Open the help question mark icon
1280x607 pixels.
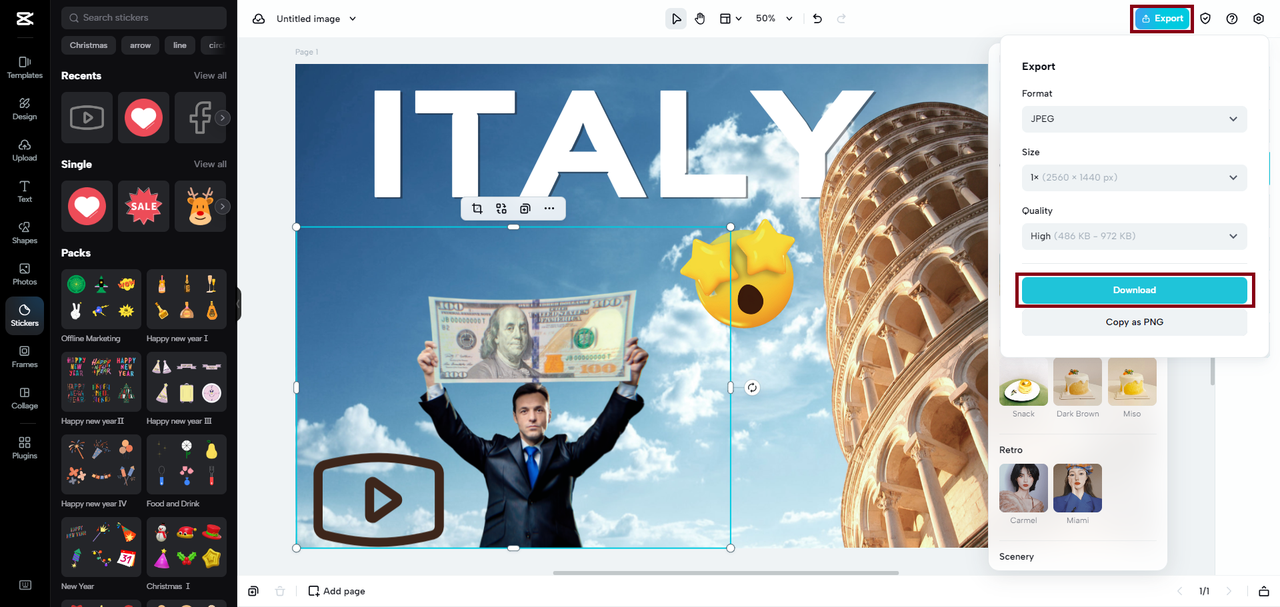pyautogui.click(x=1232, y=18)
